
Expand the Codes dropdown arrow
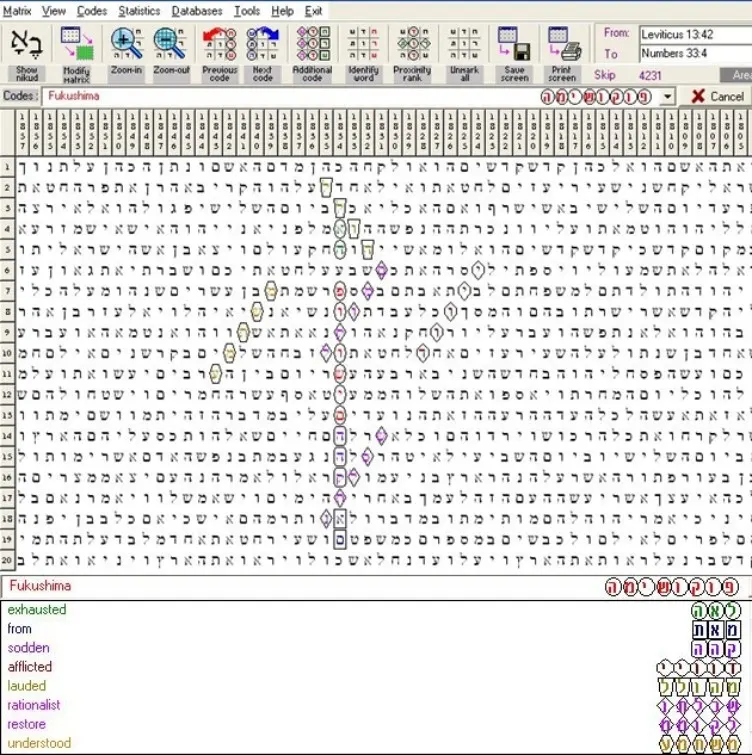click(667, 97)
